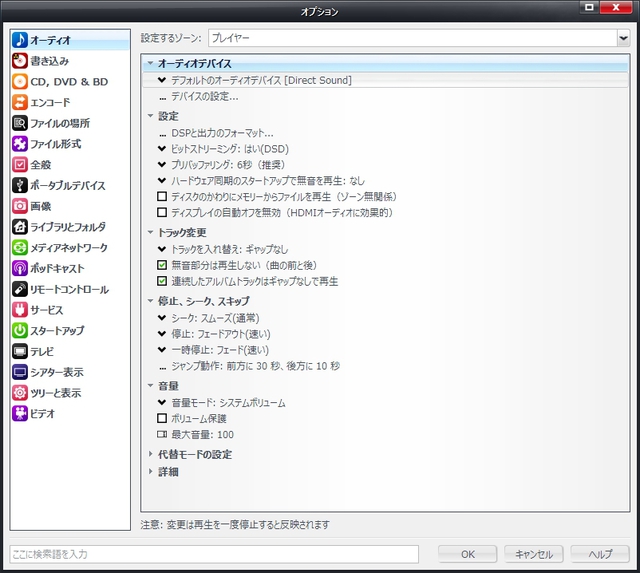Select the シアター表示 icon

tap(20, 372)
